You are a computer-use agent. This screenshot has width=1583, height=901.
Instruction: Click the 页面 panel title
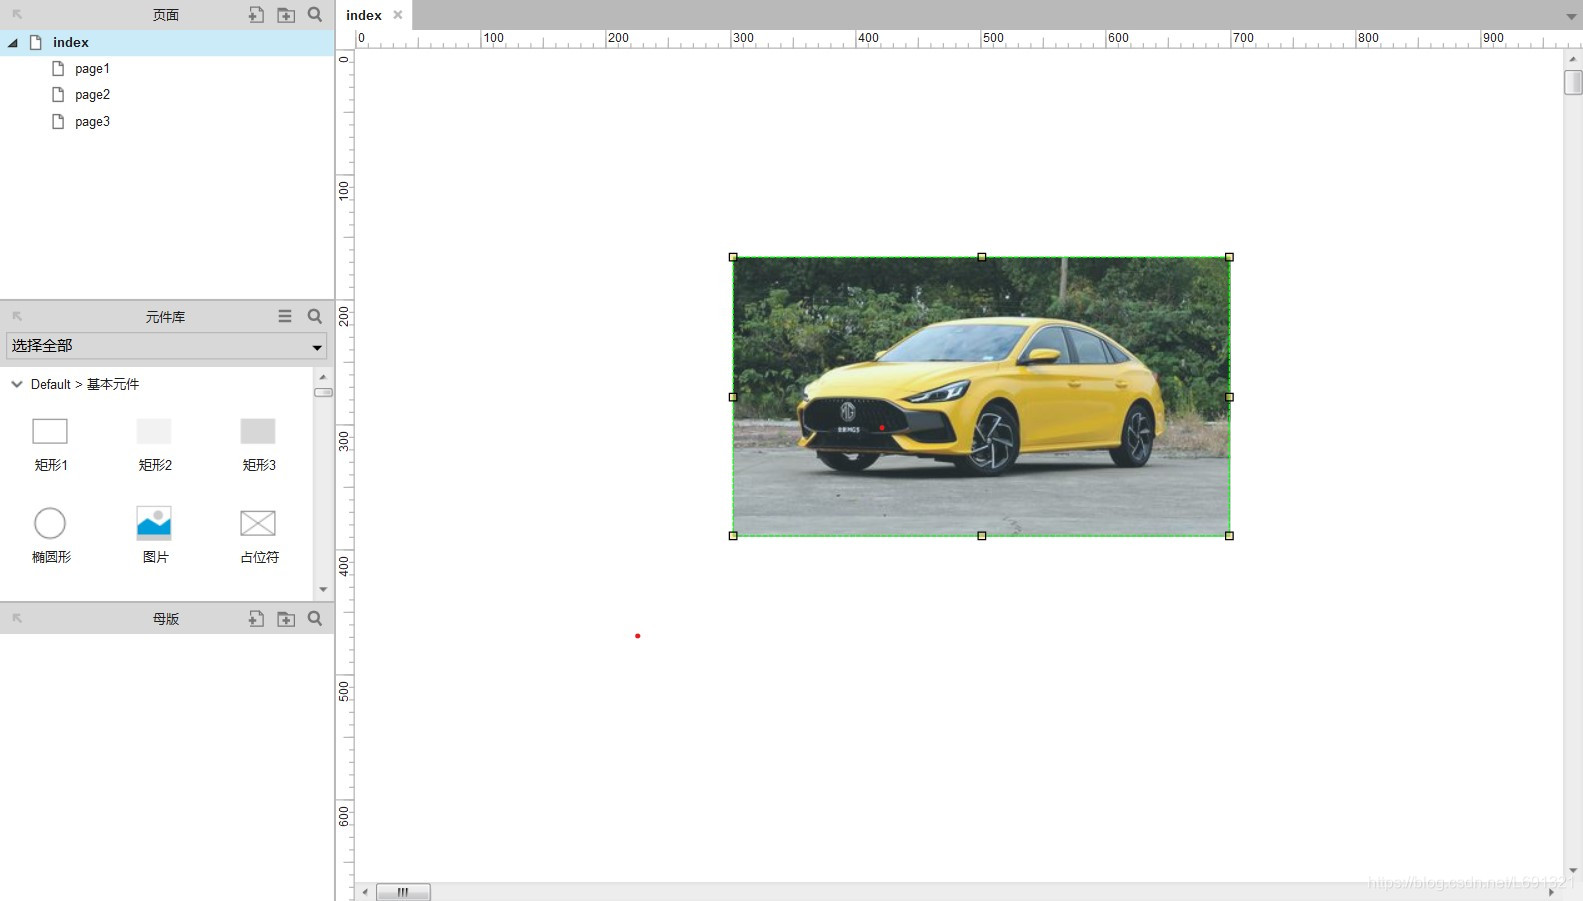tap(166, 15)
